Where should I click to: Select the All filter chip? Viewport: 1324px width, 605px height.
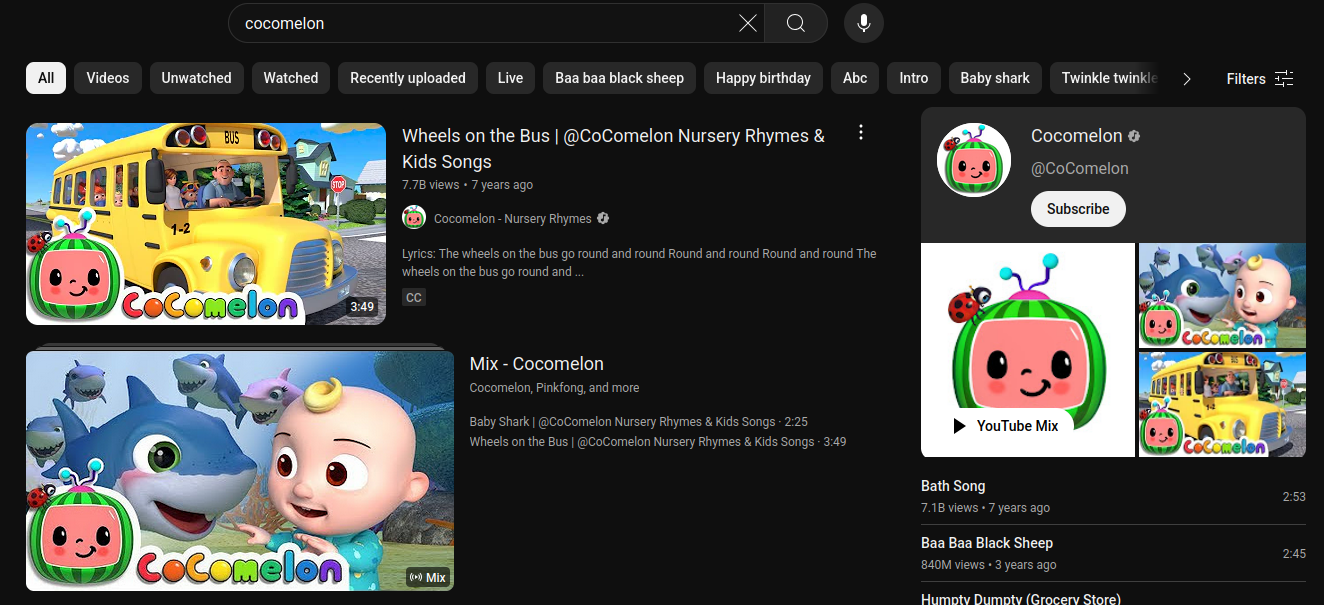point(46,78)
